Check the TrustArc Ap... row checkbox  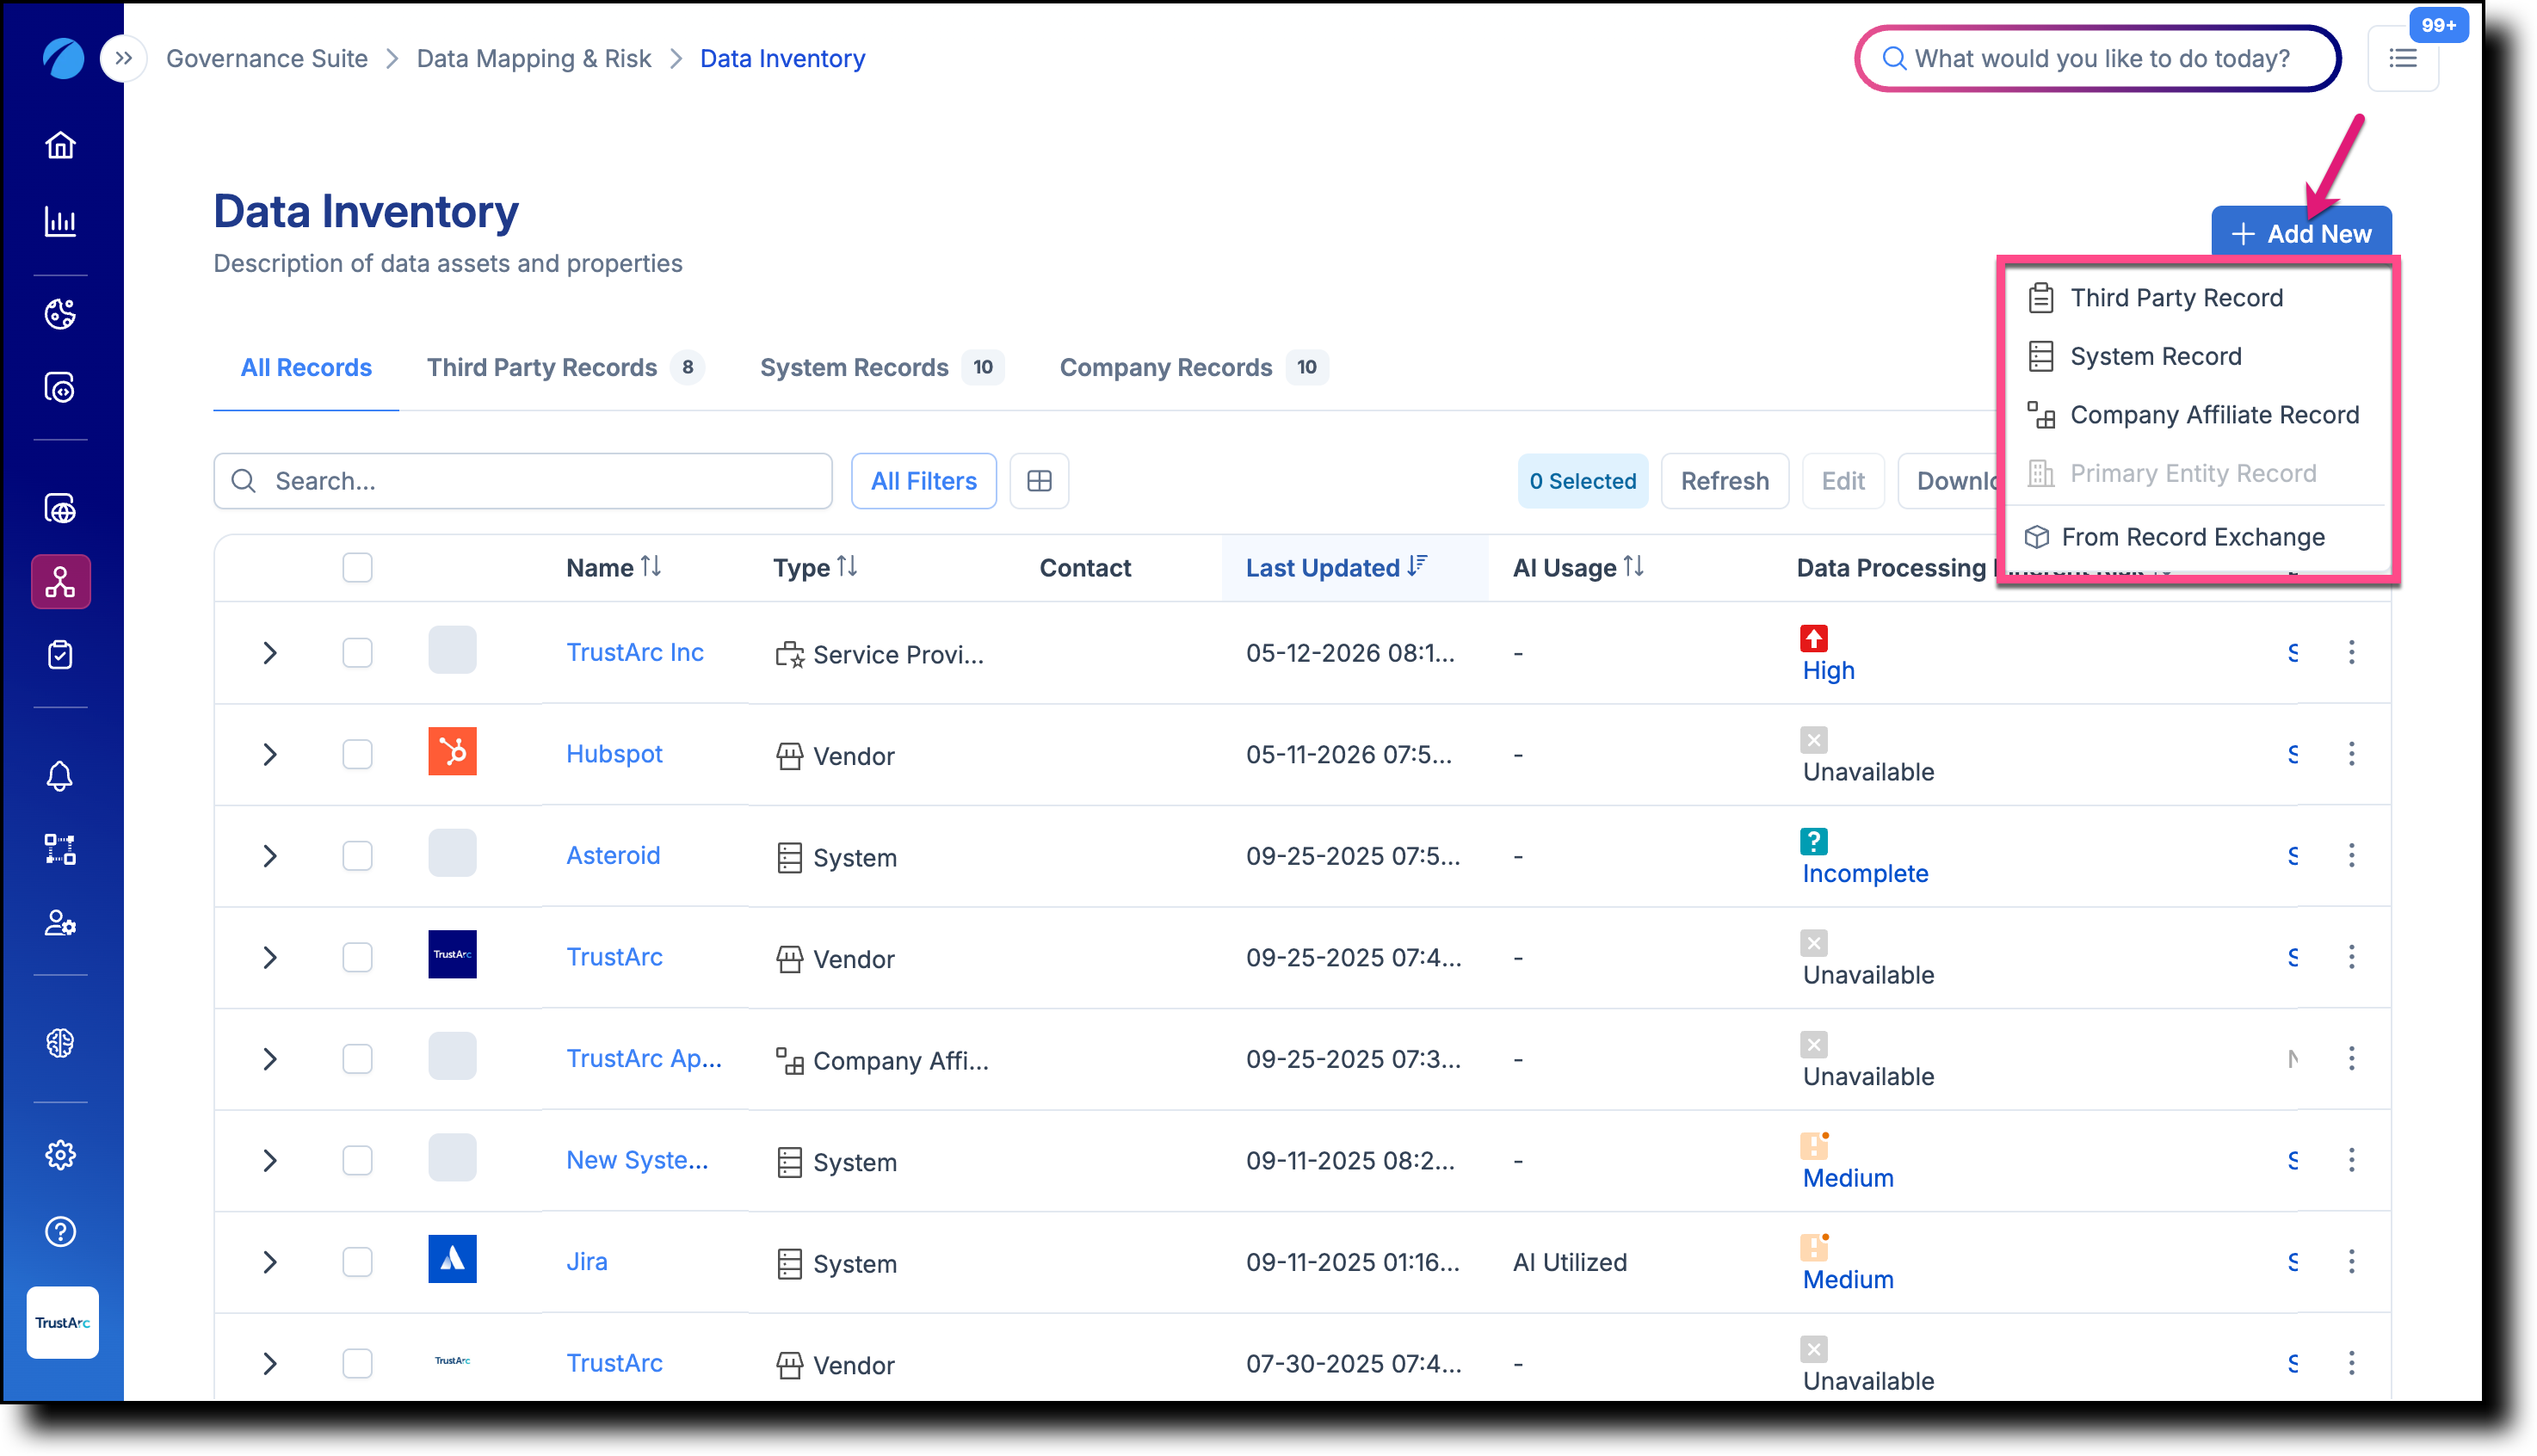click(357, 1059)
